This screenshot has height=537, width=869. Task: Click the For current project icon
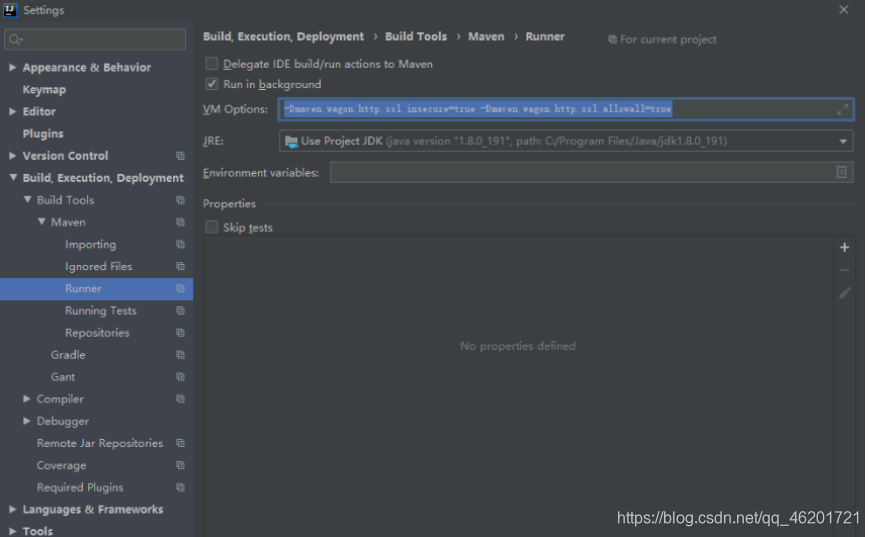click(x=612, y=39)
